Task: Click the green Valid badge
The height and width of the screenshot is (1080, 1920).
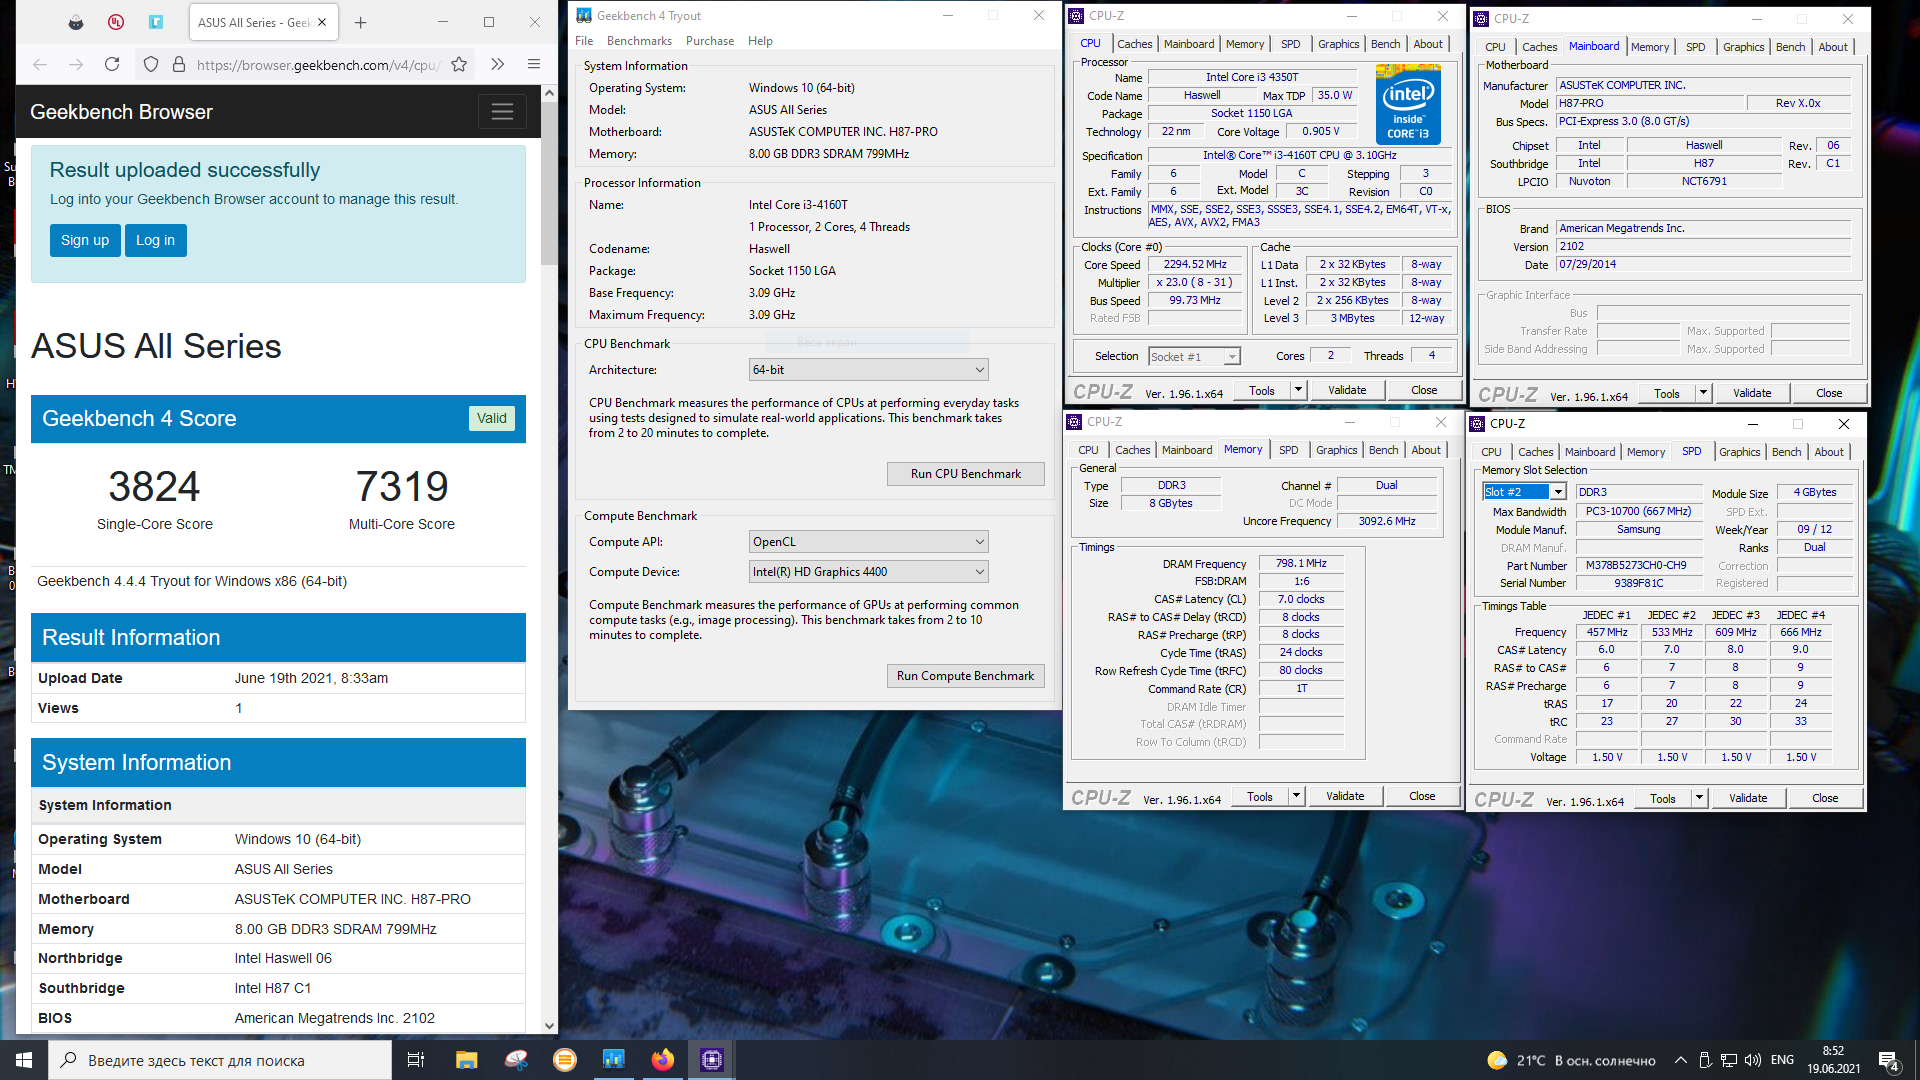Action: (x=491, y=419)
